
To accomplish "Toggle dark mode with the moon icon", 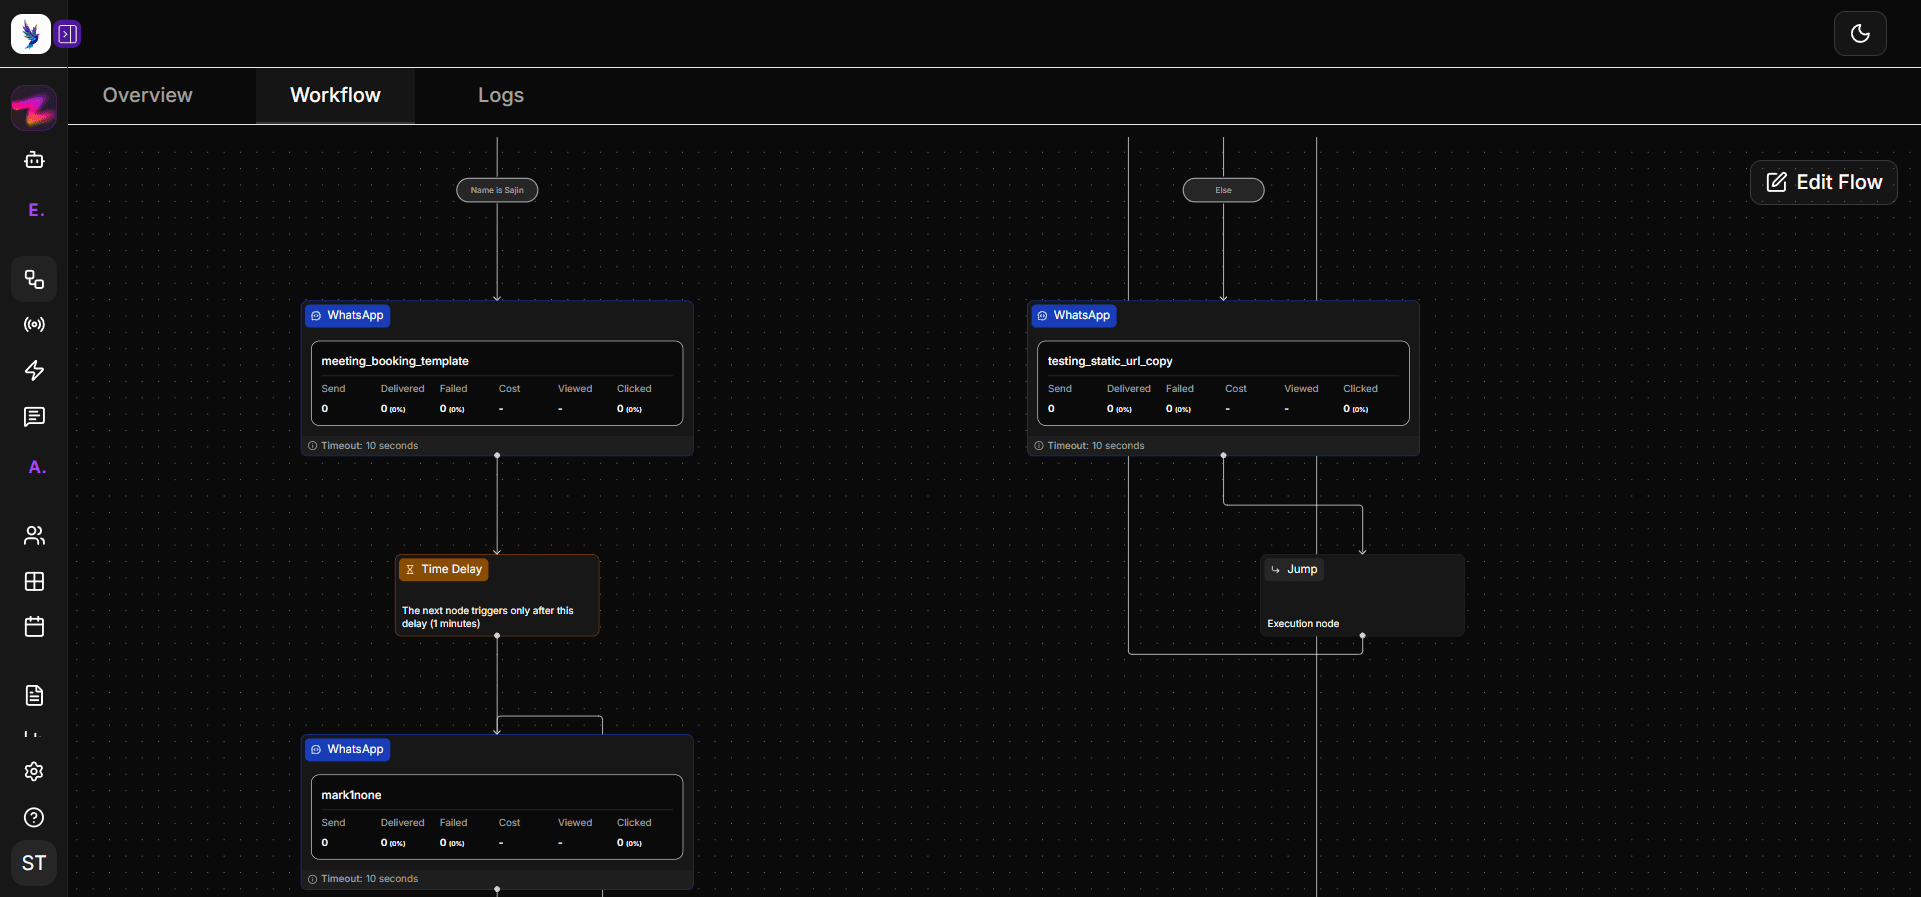I will click(x=1860, y=34).
